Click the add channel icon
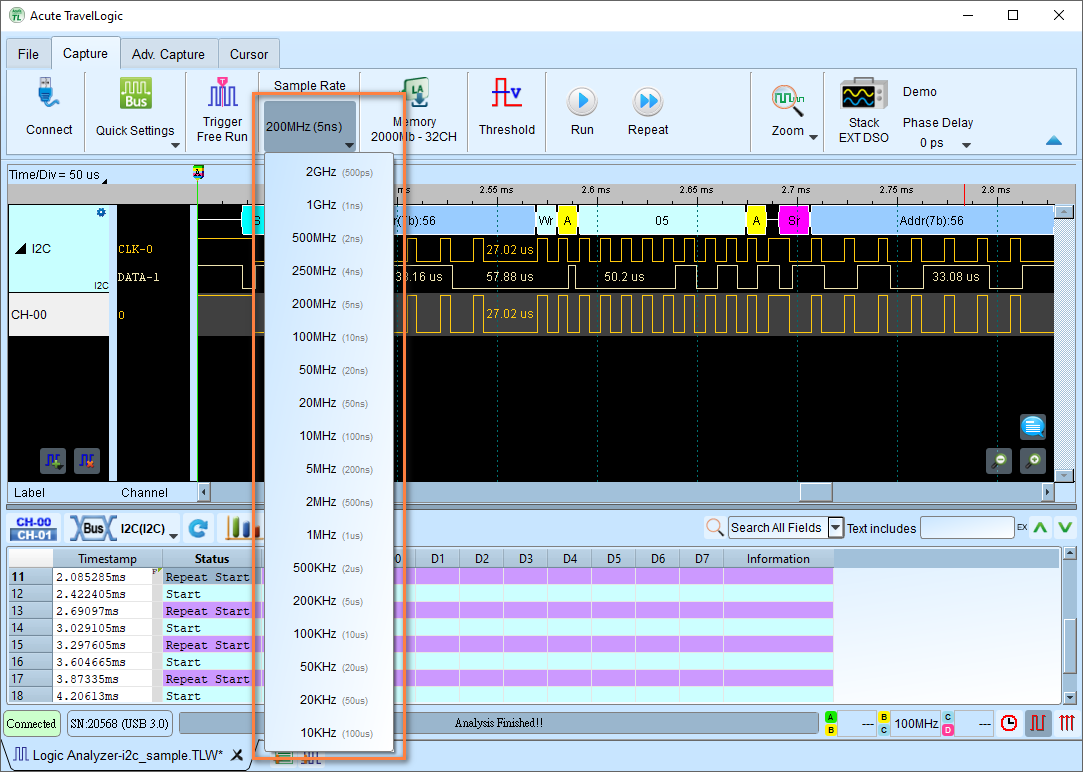Screen dimensions: 1083x772 click(x=52, y=460)
